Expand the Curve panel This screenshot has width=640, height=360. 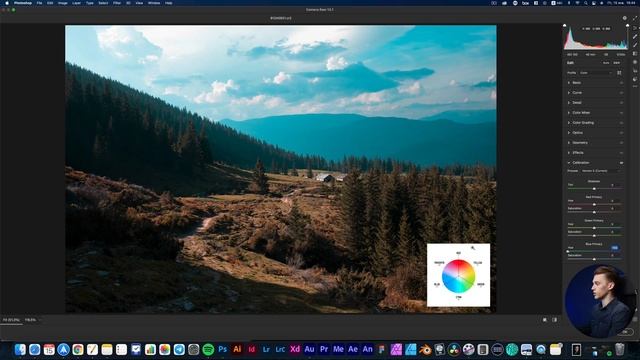(x=577, y=93)
